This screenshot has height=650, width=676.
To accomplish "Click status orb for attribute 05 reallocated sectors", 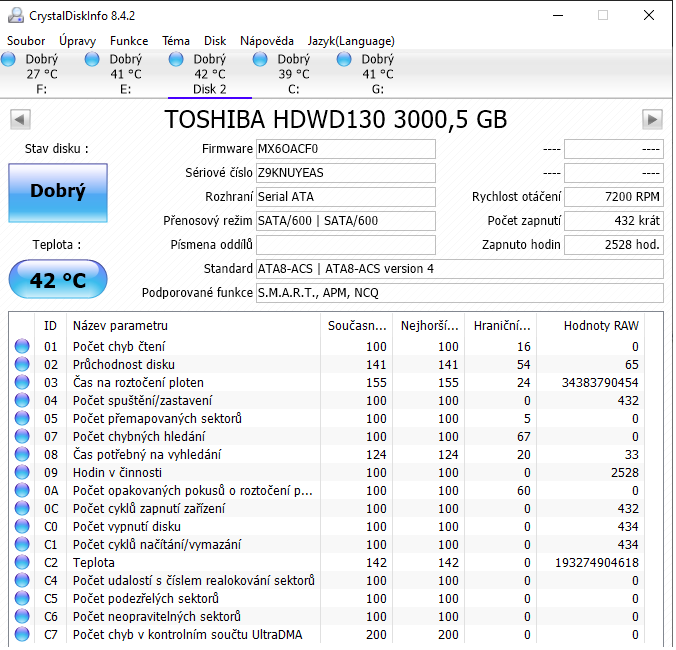I will [x=22, y=419].
